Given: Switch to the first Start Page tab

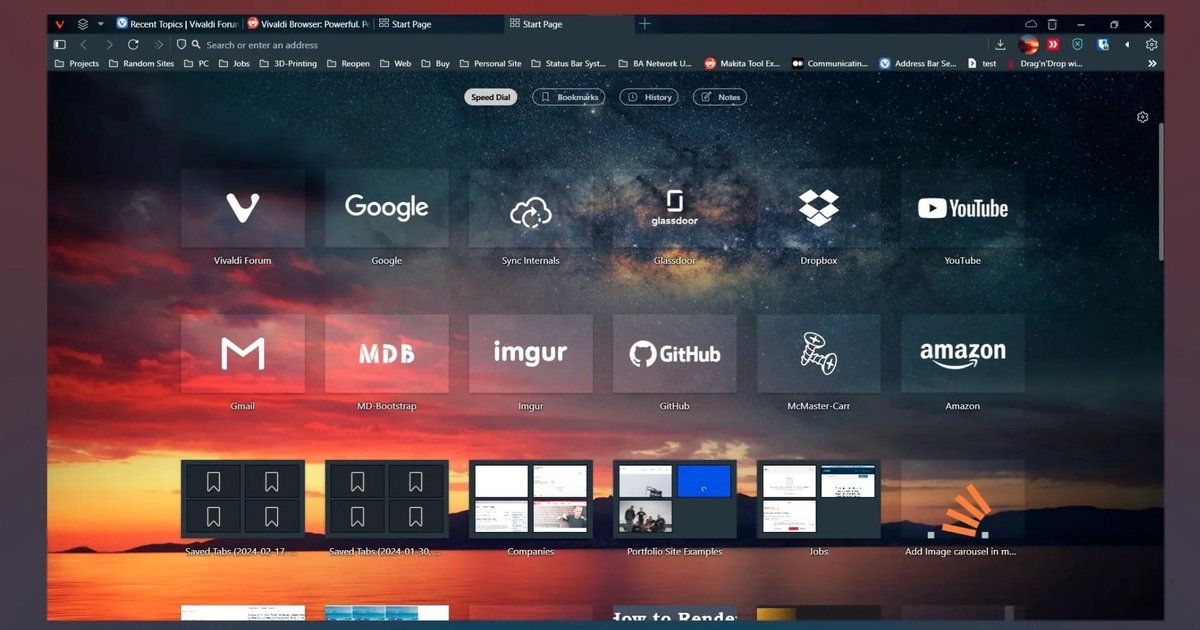Looking at the screenshot, I should pos(438,24).
